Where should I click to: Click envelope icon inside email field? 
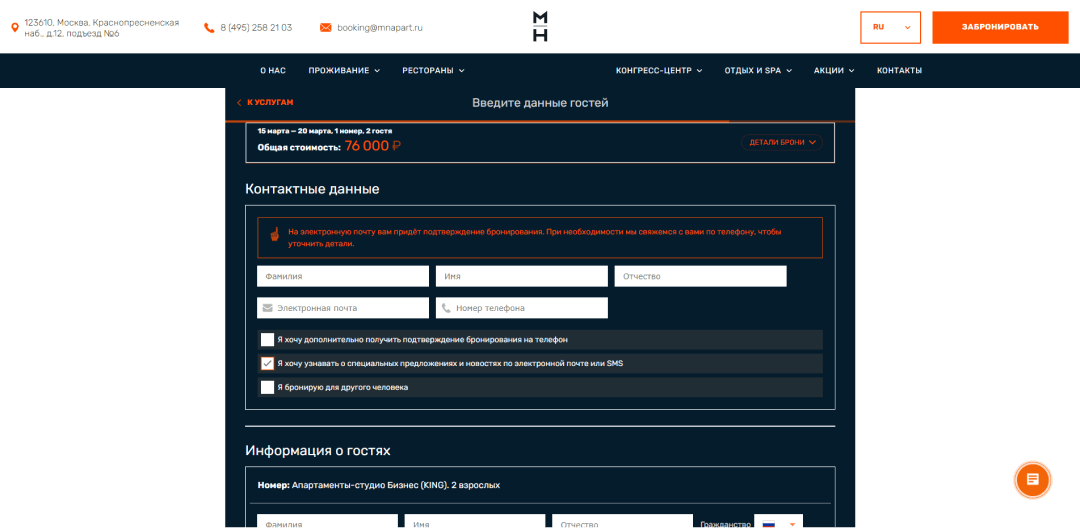[267, 308]
